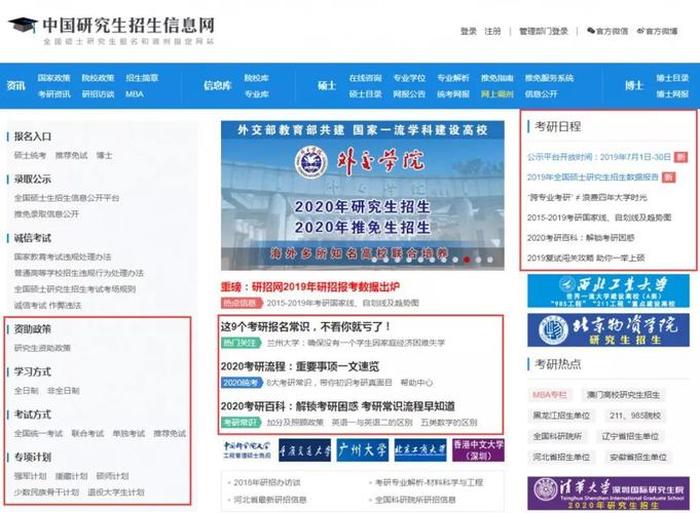700x513 pixels.
Task: Open 全国硕士研究生招生考试考场规则 link
Action: [x=75, y=289]
